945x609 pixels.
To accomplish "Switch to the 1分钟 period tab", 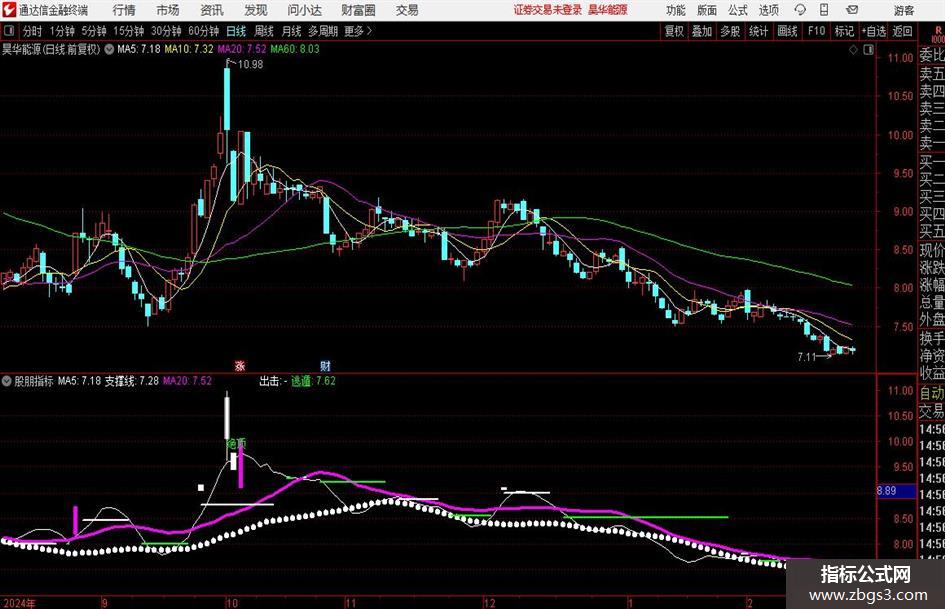I will pyautogui.click(x=62, y=31).
